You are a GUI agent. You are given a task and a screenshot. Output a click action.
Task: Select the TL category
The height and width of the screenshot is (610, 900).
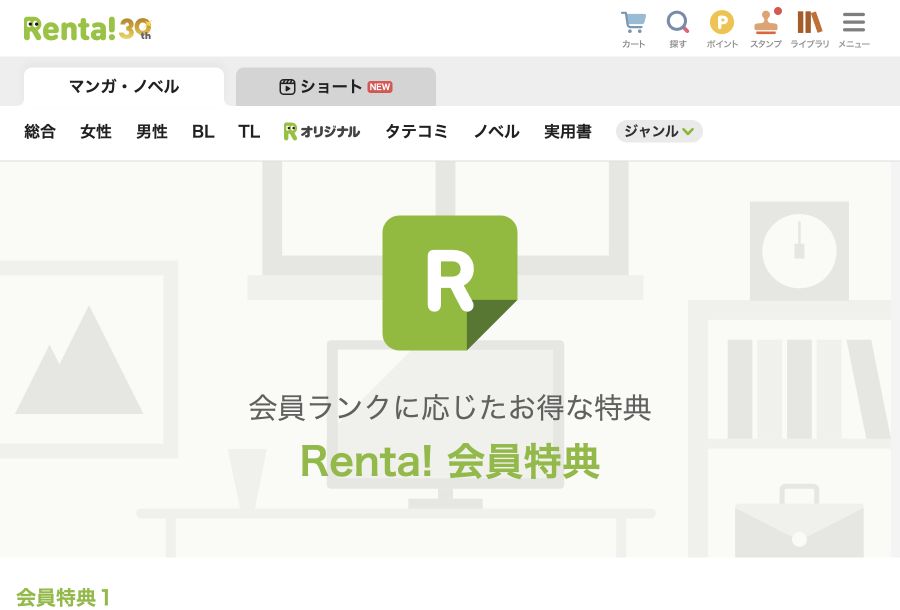point(249,131)
